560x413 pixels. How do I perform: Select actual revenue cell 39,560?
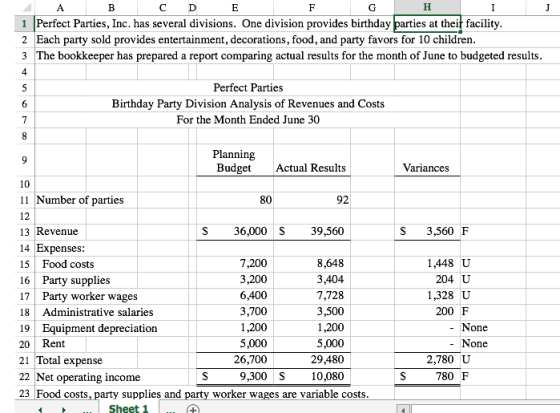[312, 232]
